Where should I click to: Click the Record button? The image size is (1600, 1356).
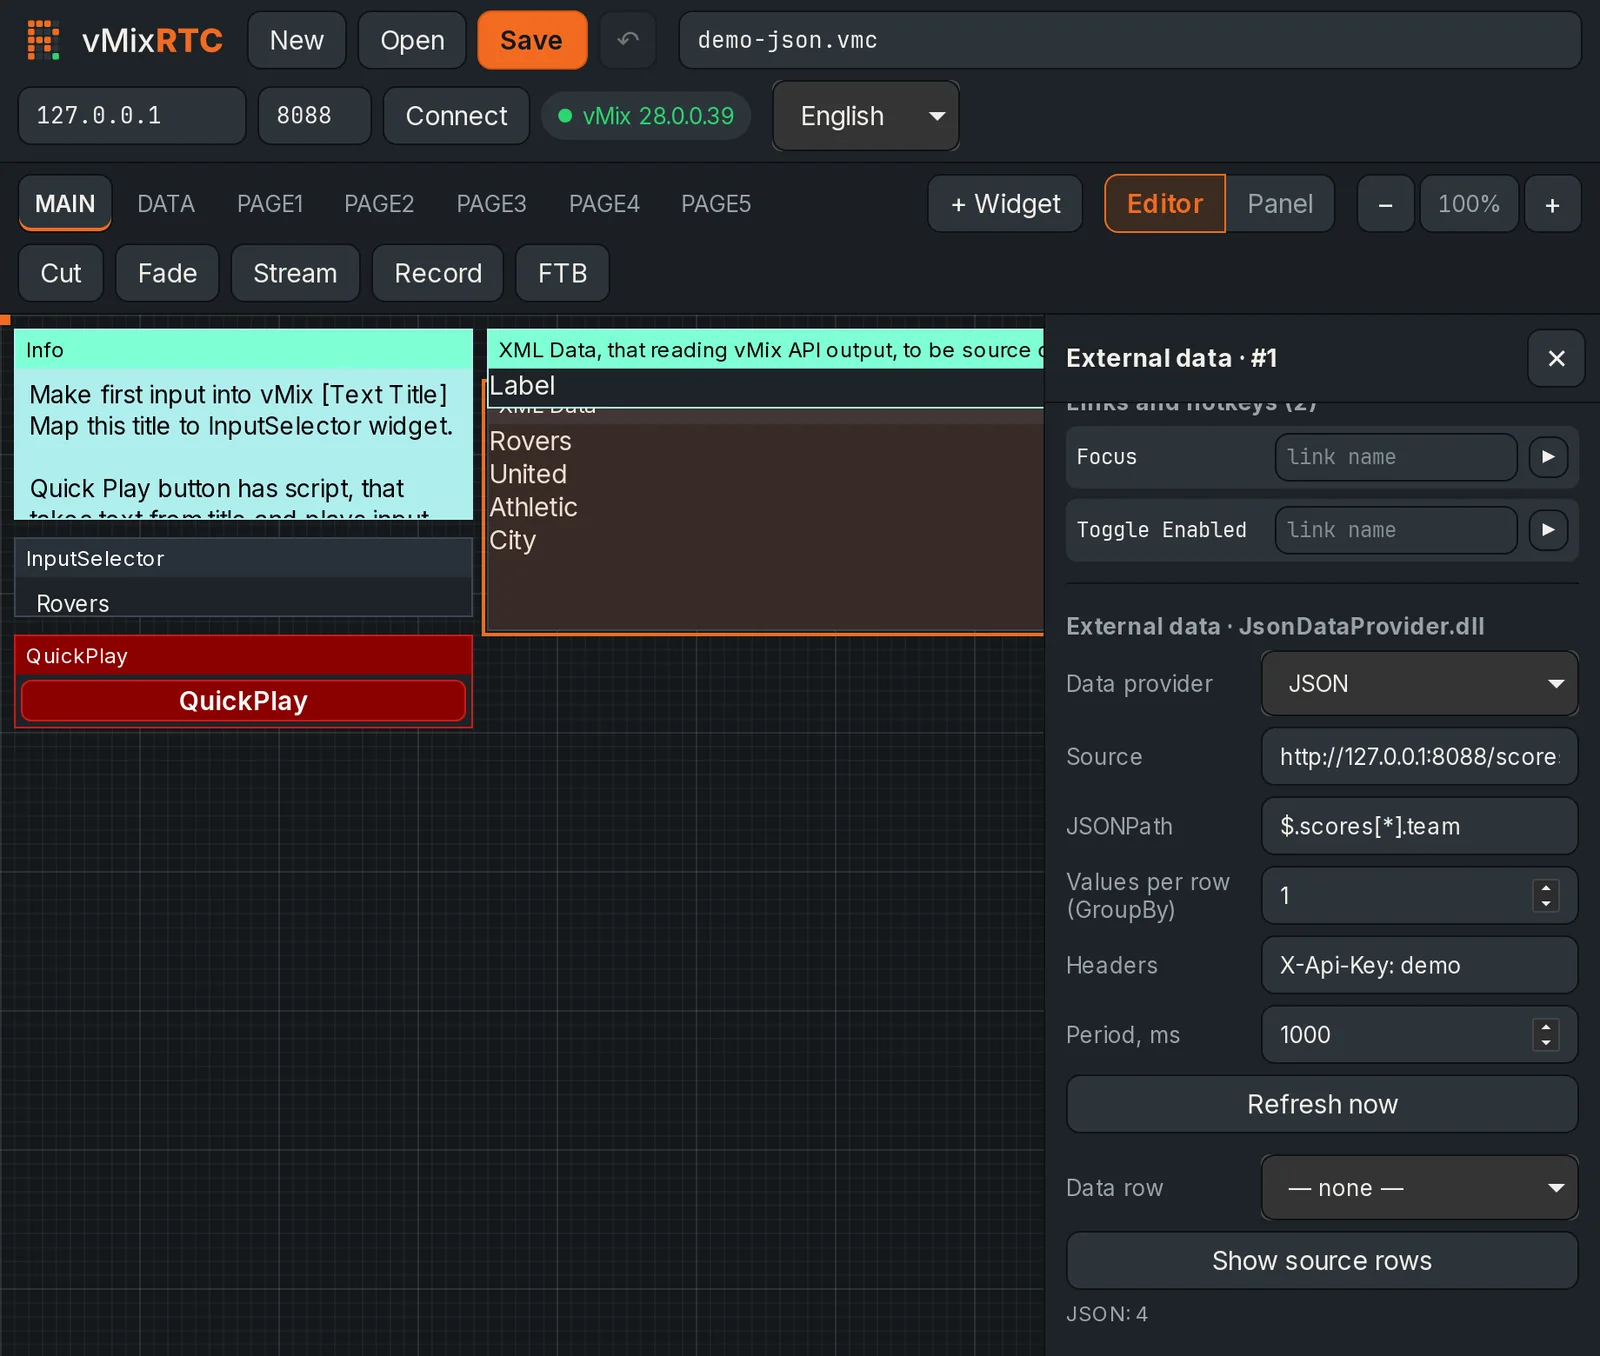point(438,273)
